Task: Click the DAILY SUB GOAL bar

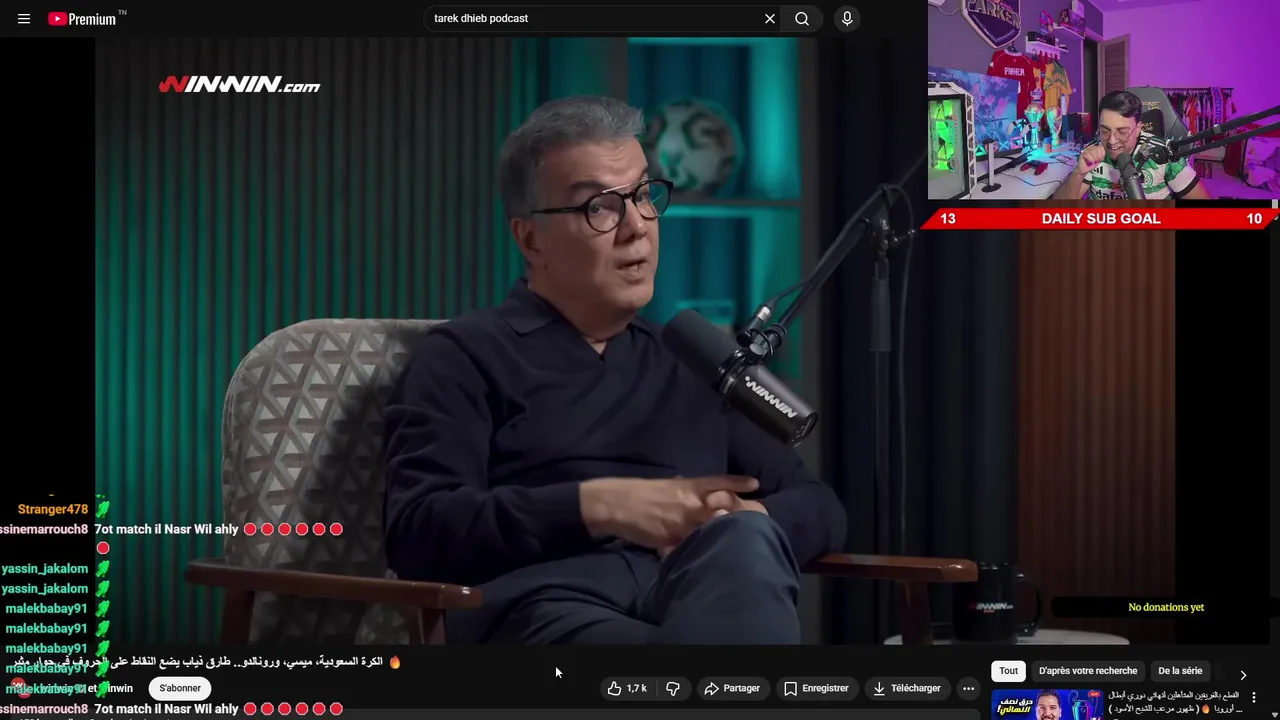Action: click(1102, 219)
